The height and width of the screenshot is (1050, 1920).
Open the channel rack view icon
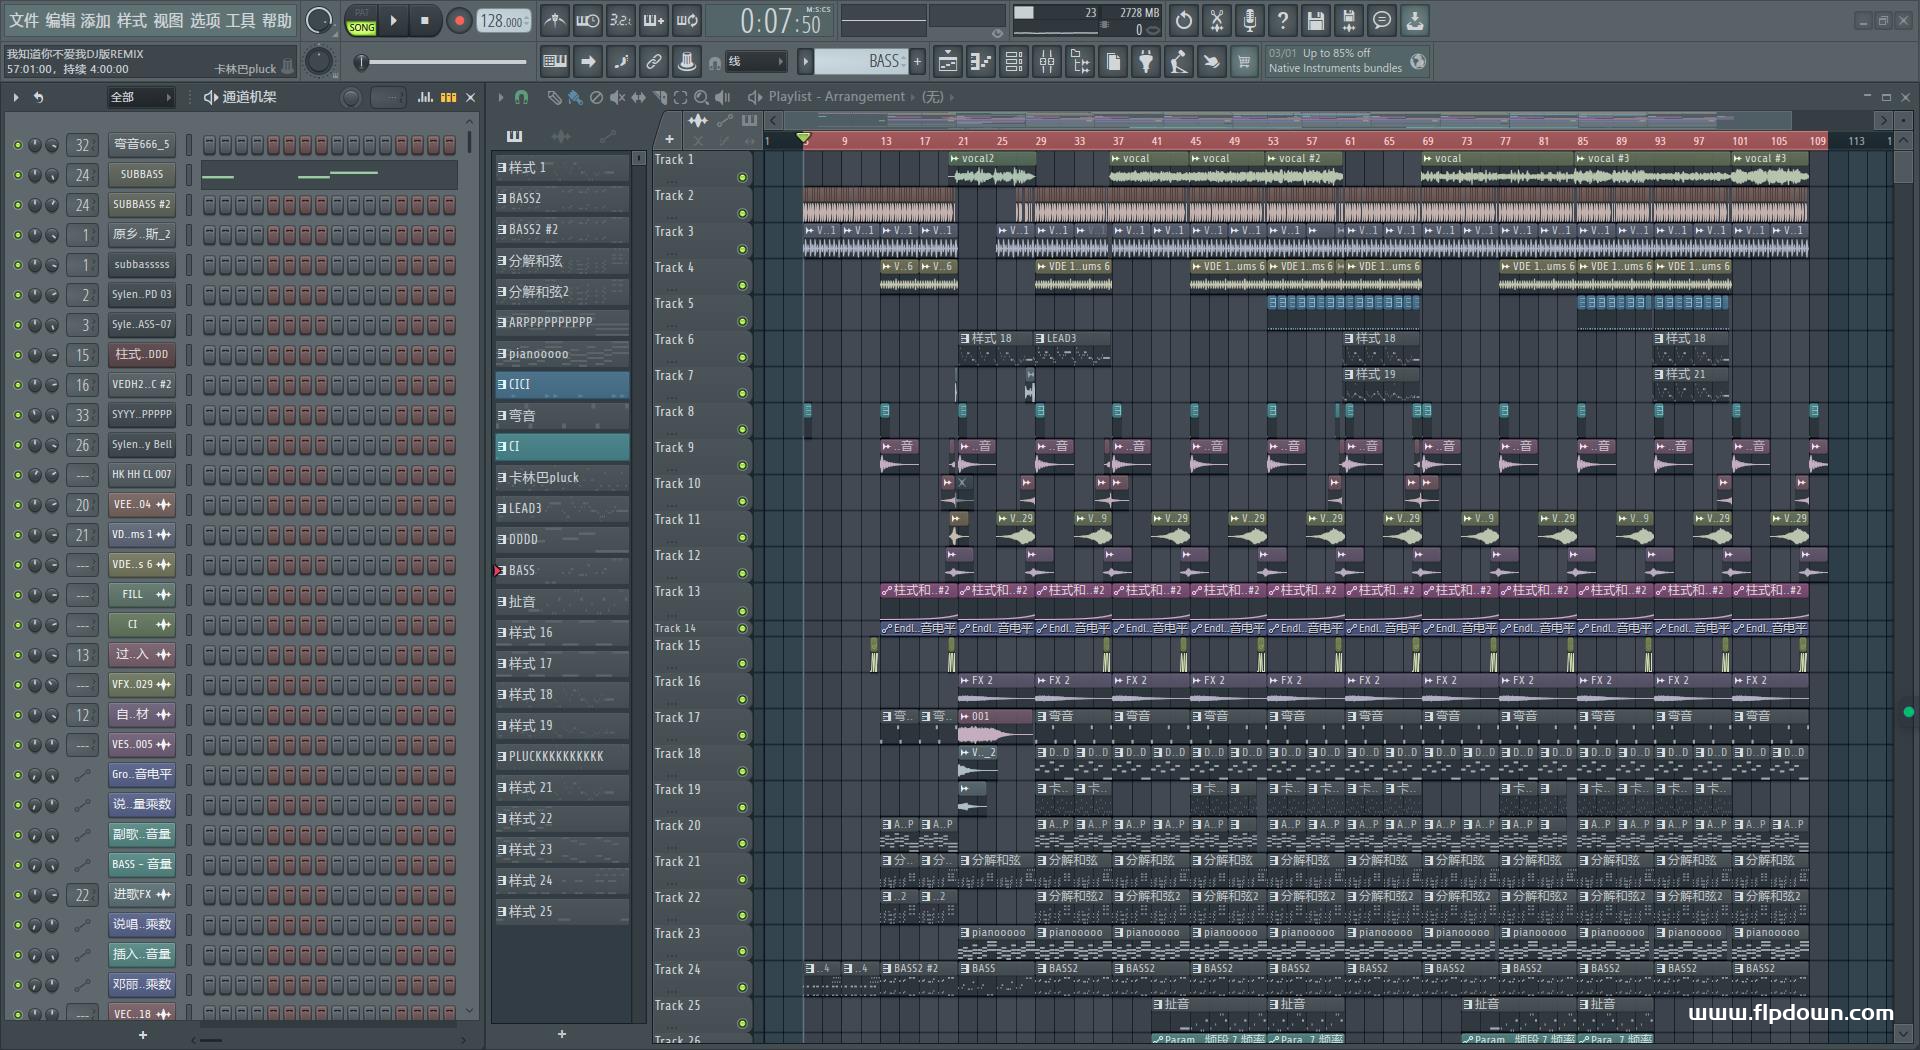pos(1013,62)
